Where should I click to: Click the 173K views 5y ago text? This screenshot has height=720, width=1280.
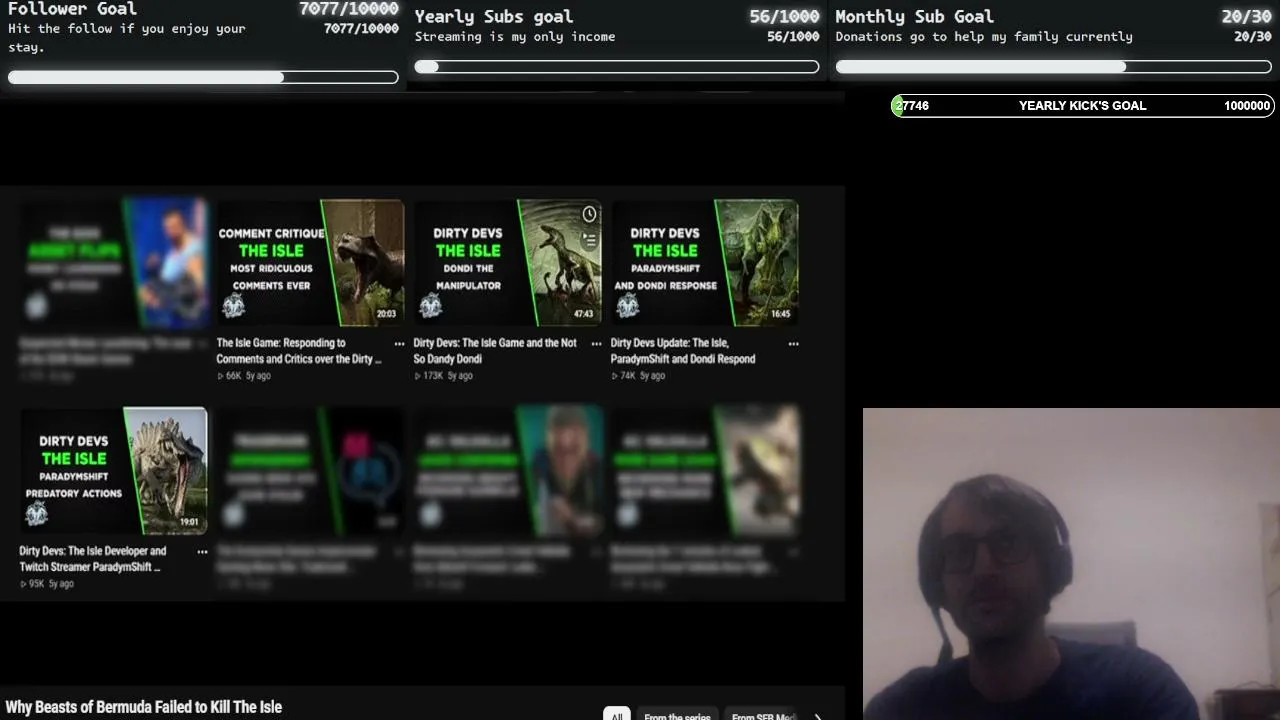[444, 376]
